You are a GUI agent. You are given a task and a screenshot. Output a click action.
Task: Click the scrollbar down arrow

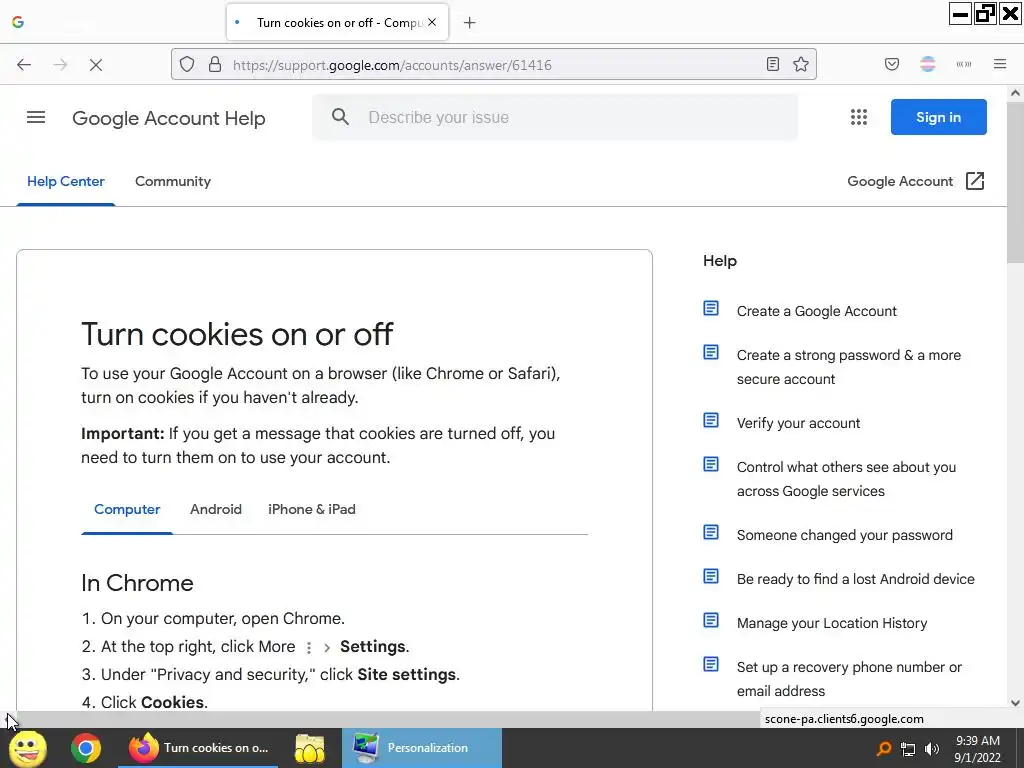point(1015,703)
